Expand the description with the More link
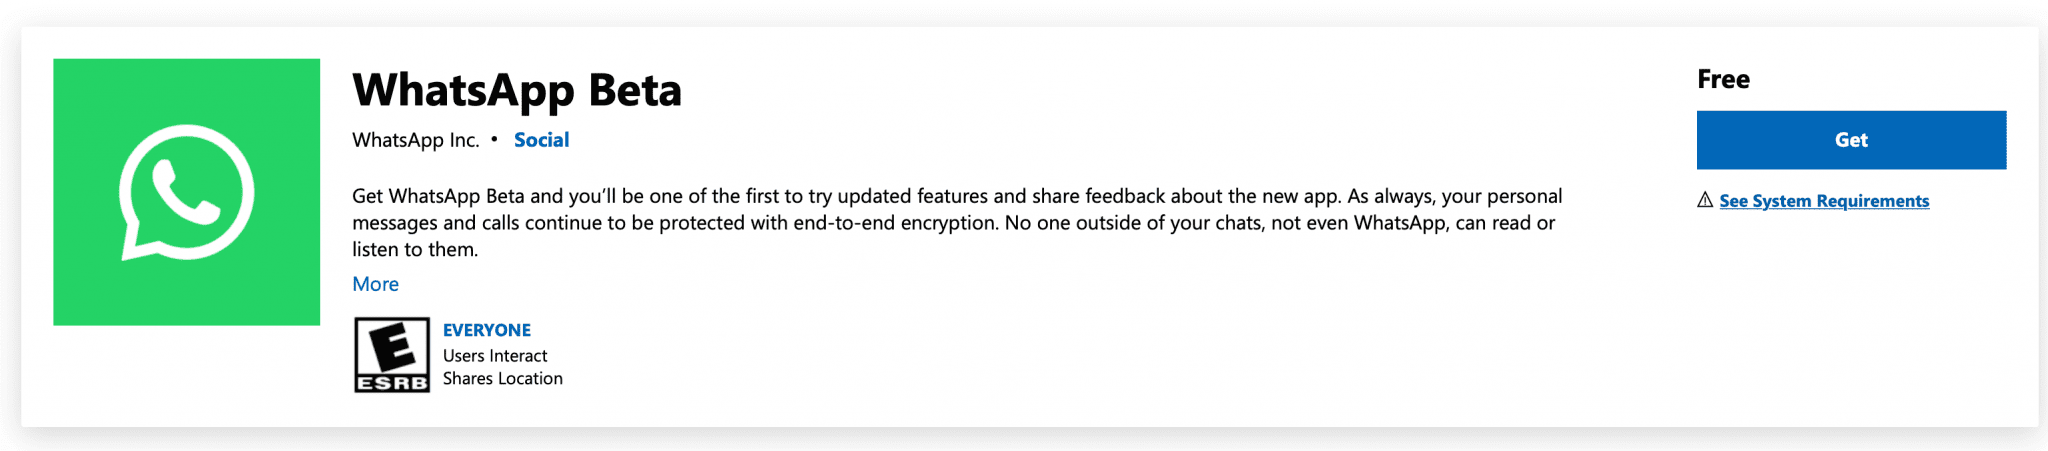 pyautogui.click(x=375, y=284)
